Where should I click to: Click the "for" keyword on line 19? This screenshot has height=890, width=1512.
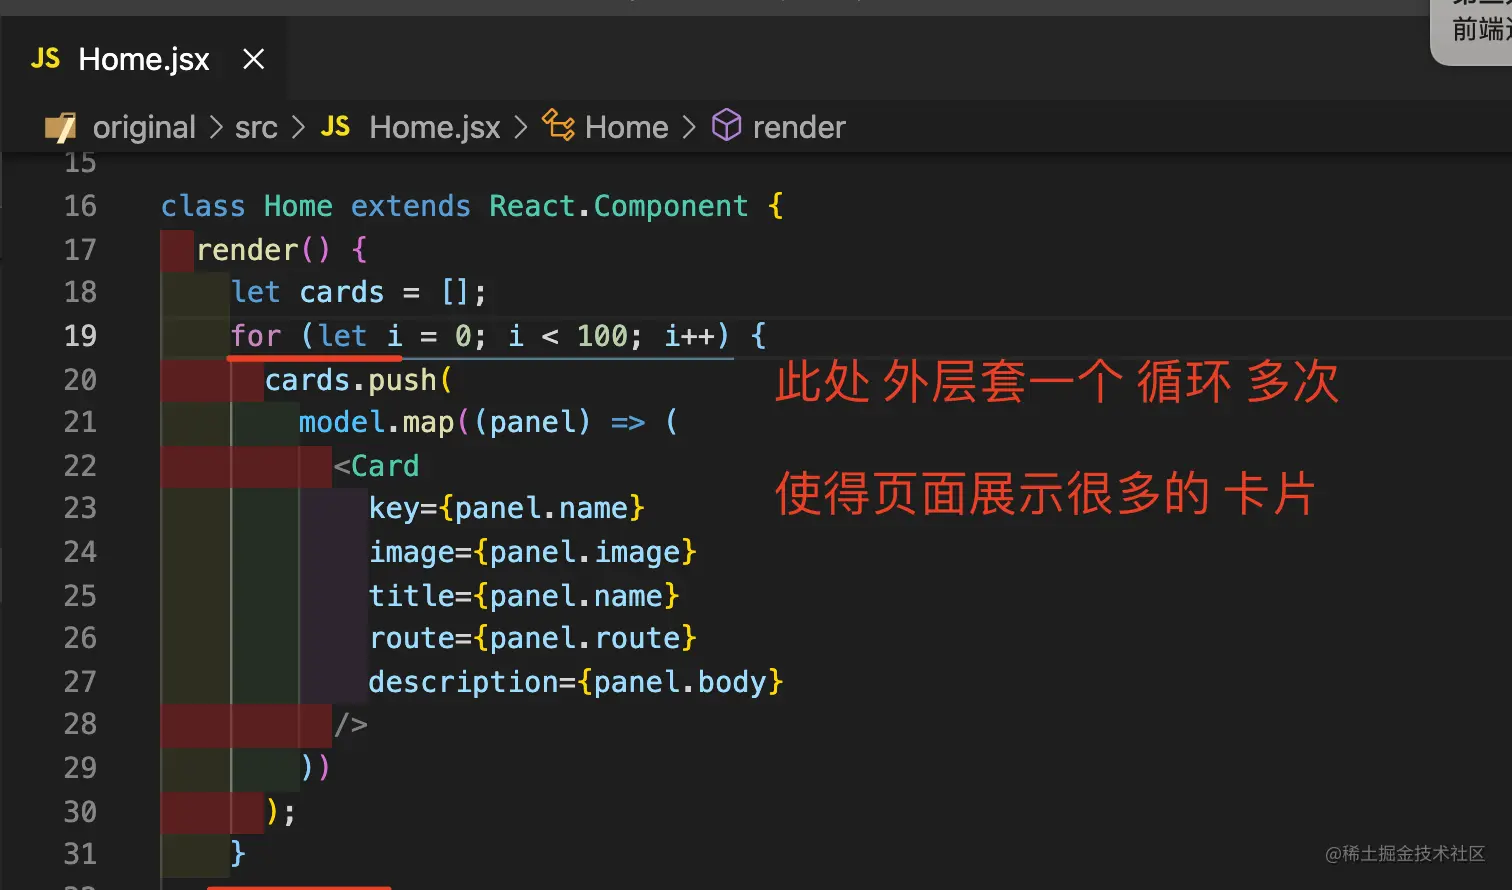[x=256, y=335]
